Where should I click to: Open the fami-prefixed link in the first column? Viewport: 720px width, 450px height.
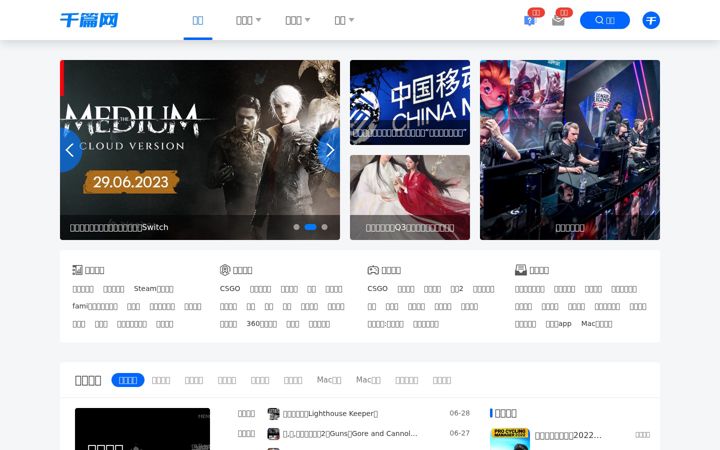[x=95, y=306]
